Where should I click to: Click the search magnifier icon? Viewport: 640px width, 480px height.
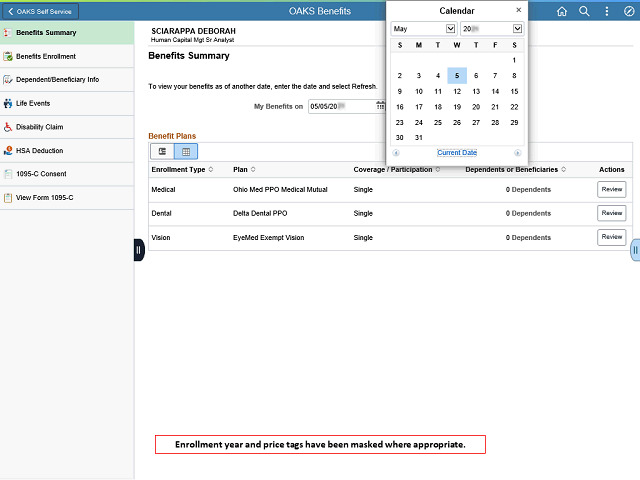tap(584, 11)
